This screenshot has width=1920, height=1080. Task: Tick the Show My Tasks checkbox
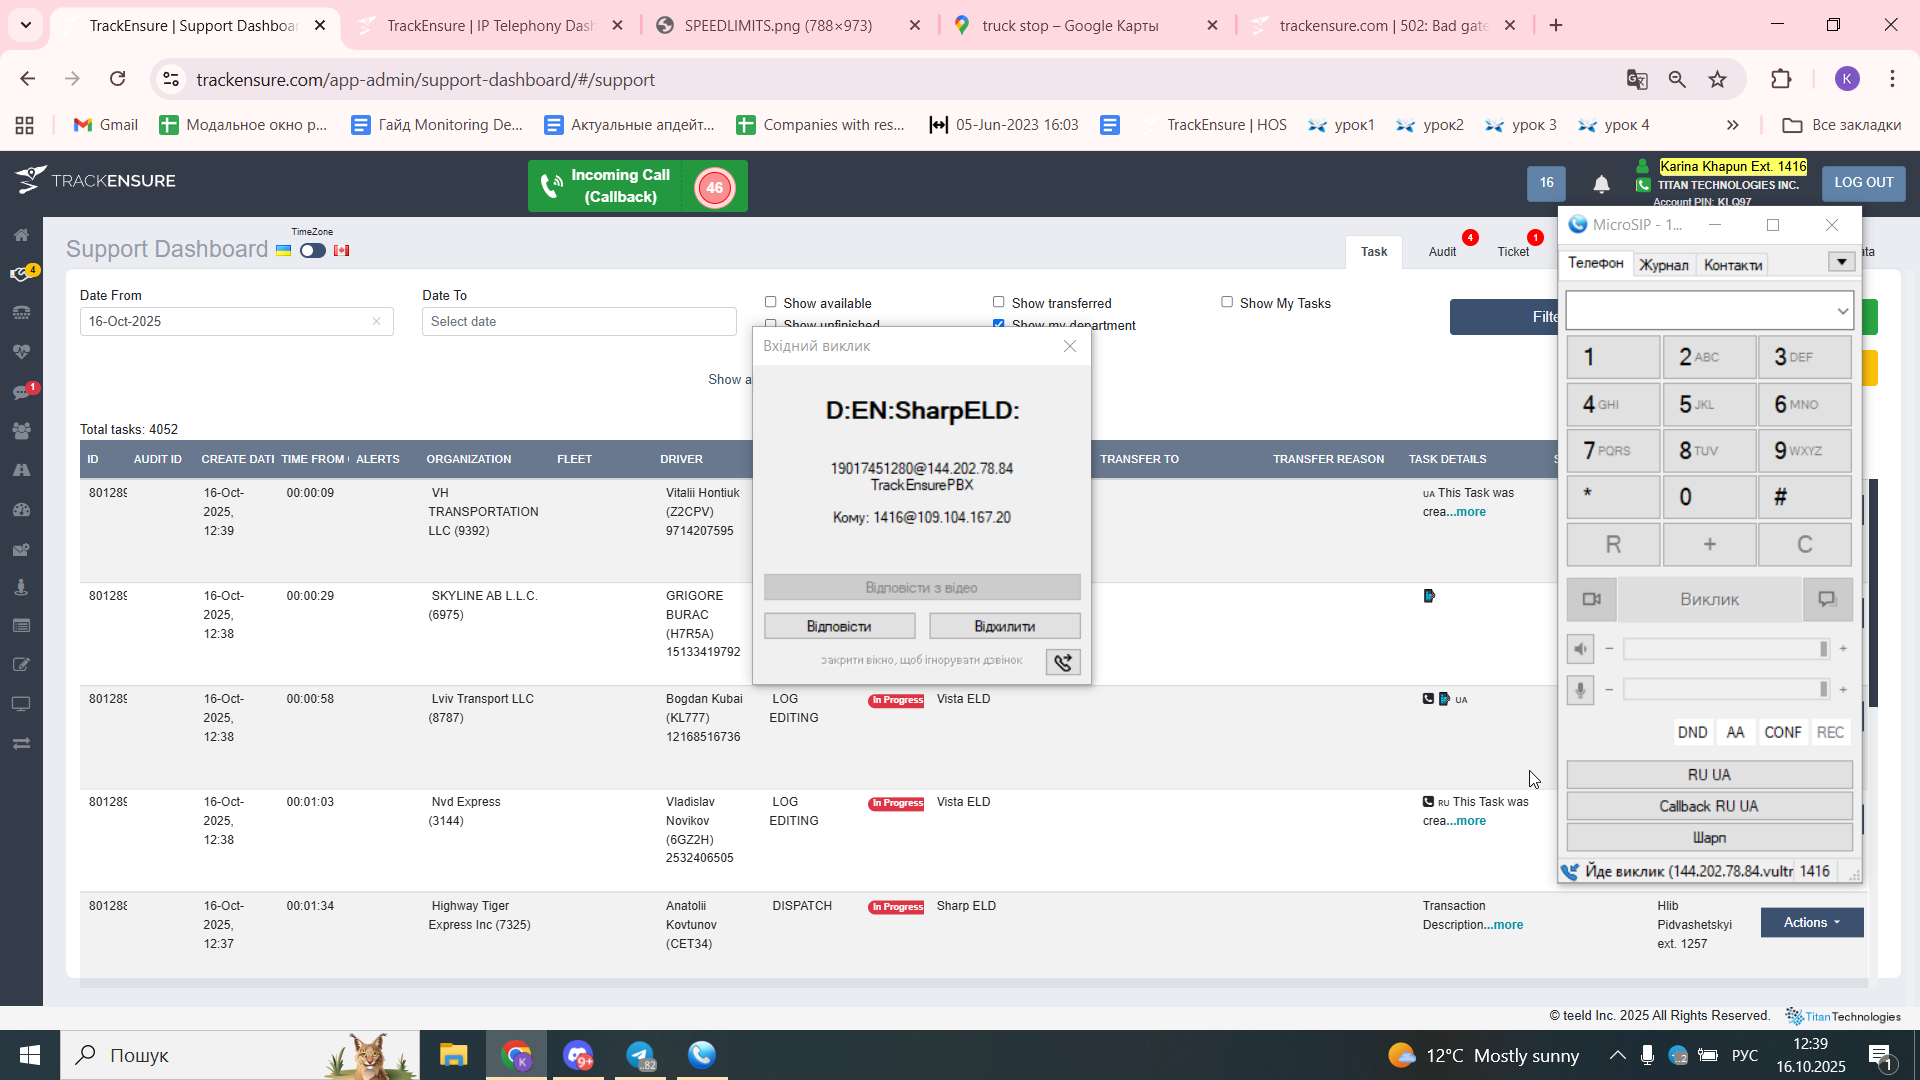(x=1226, y=302)
